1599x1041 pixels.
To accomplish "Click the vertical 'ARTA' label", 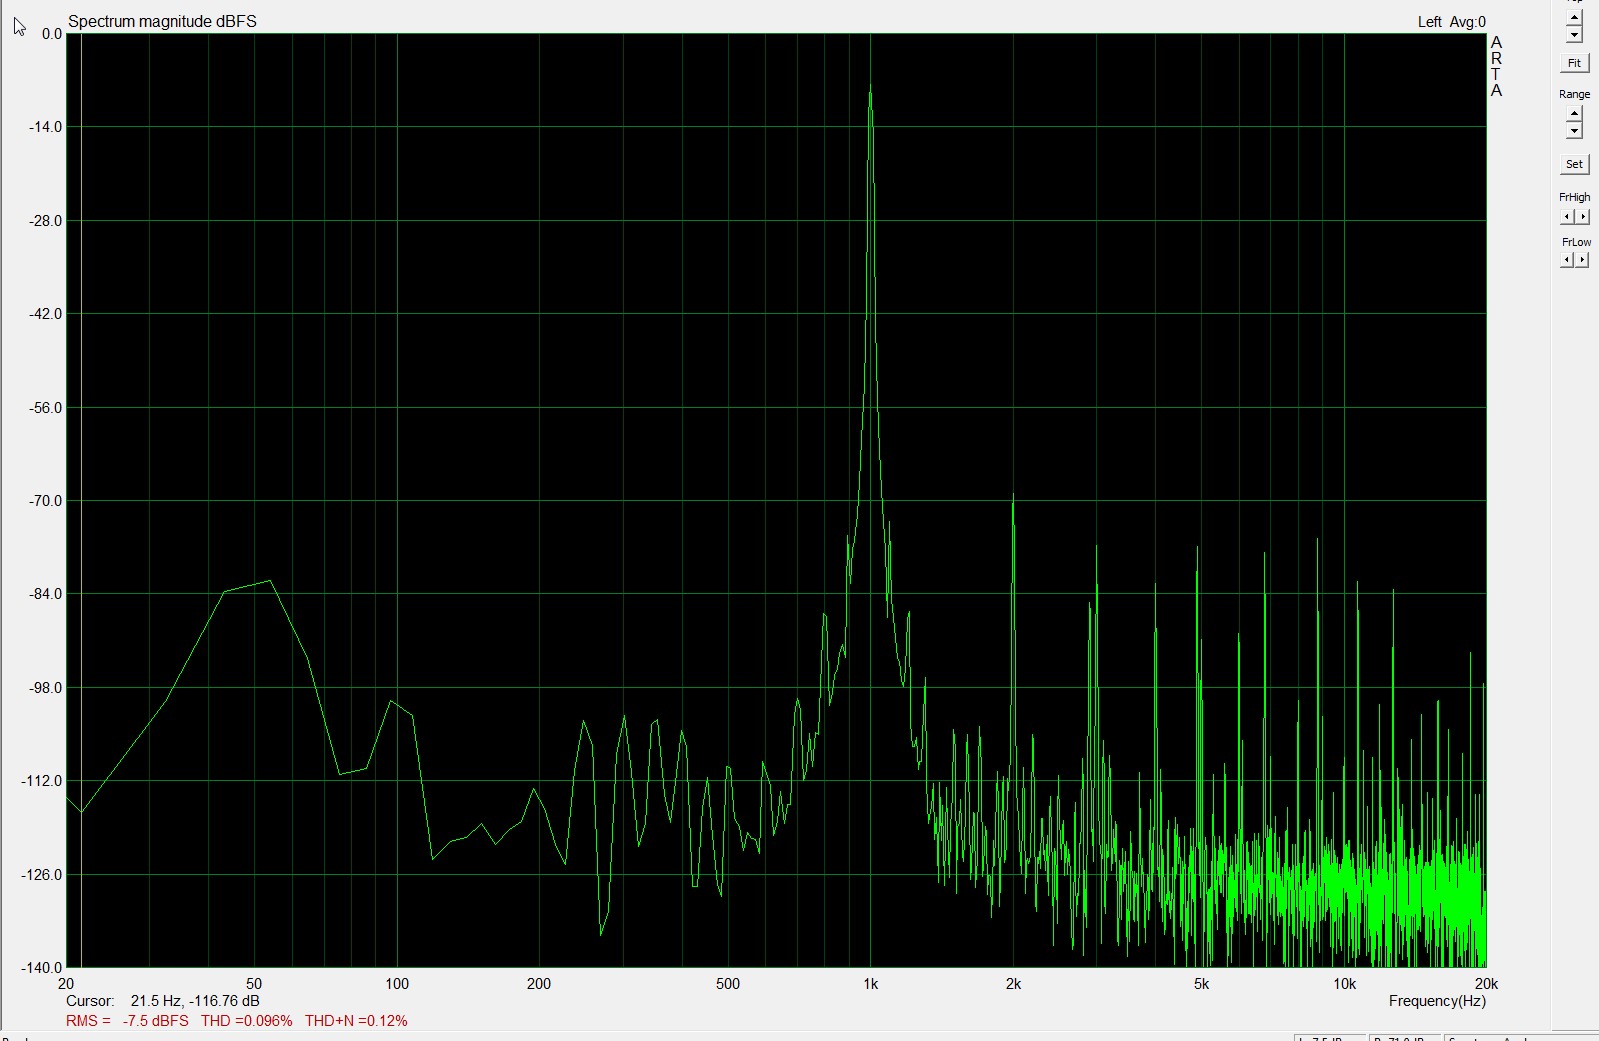I will tap(1496, 67).
